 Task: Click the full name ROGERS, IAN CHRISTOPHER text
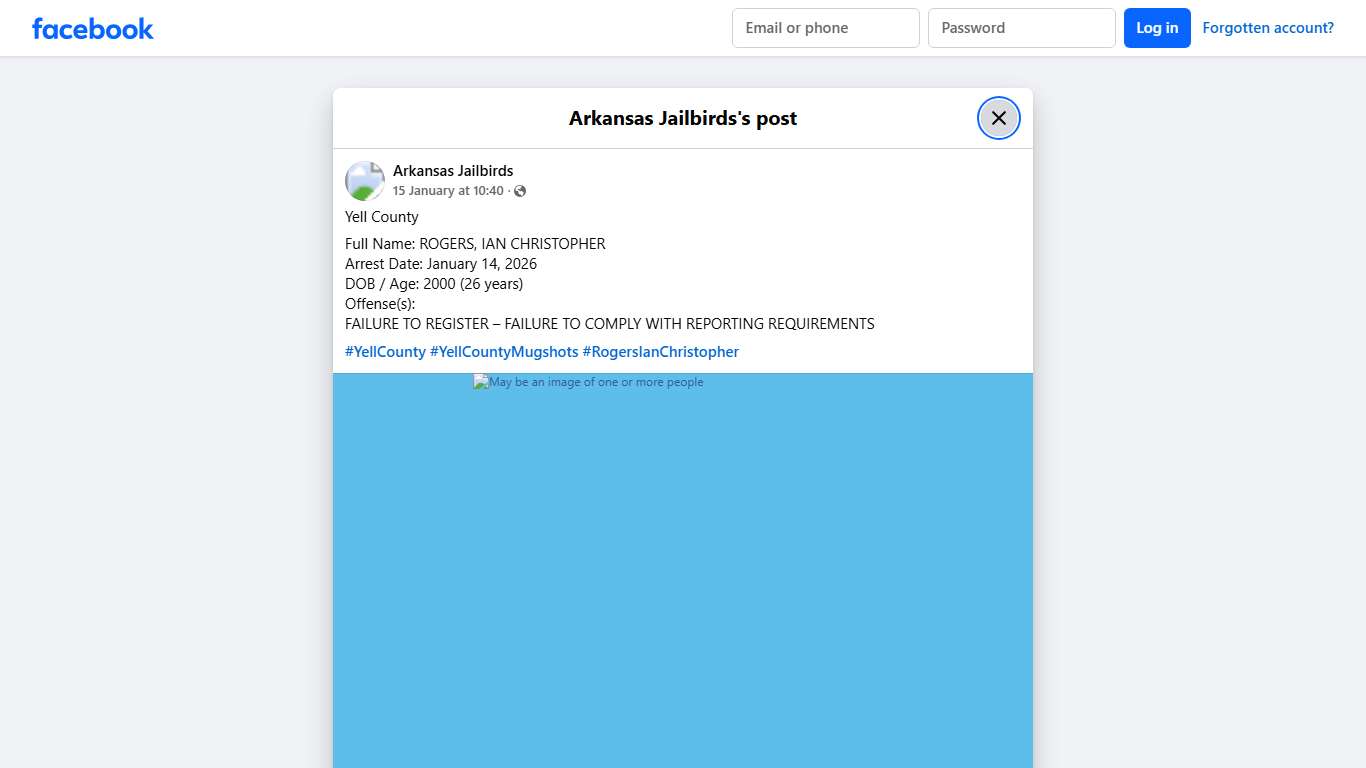pyautogui.click(x=475, y=243)
